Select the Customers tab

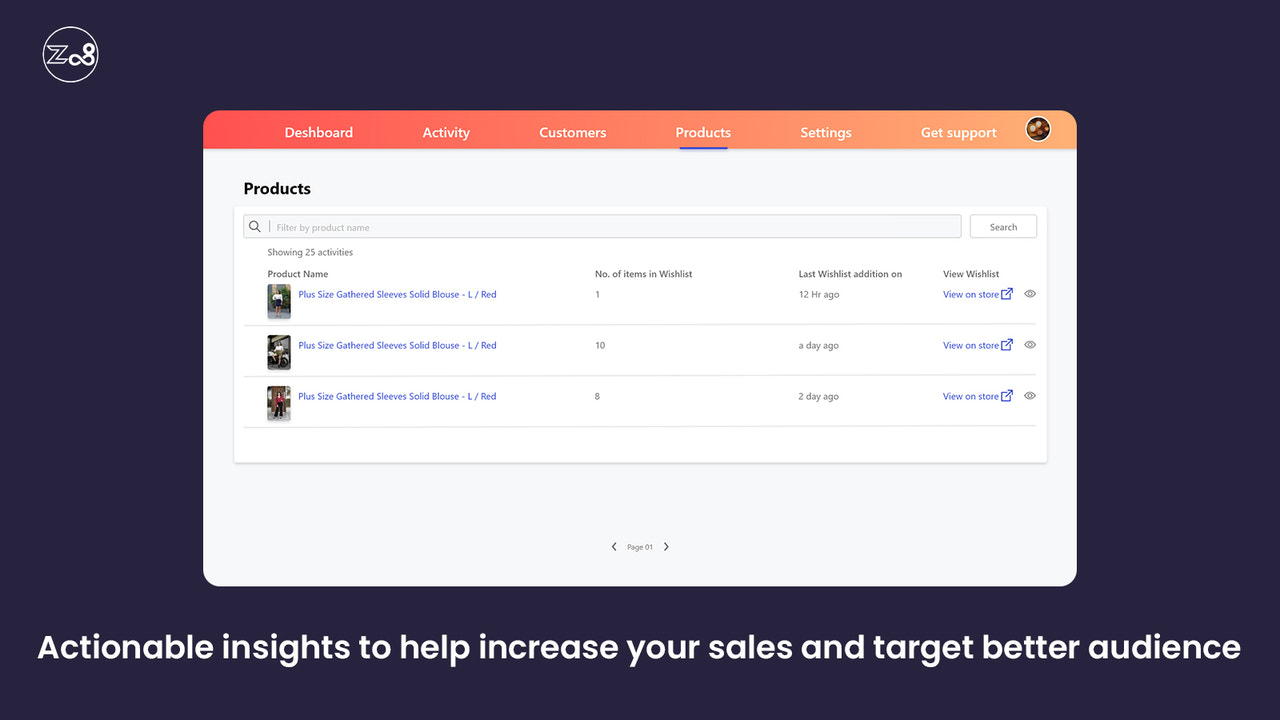[x=572, y=132]
